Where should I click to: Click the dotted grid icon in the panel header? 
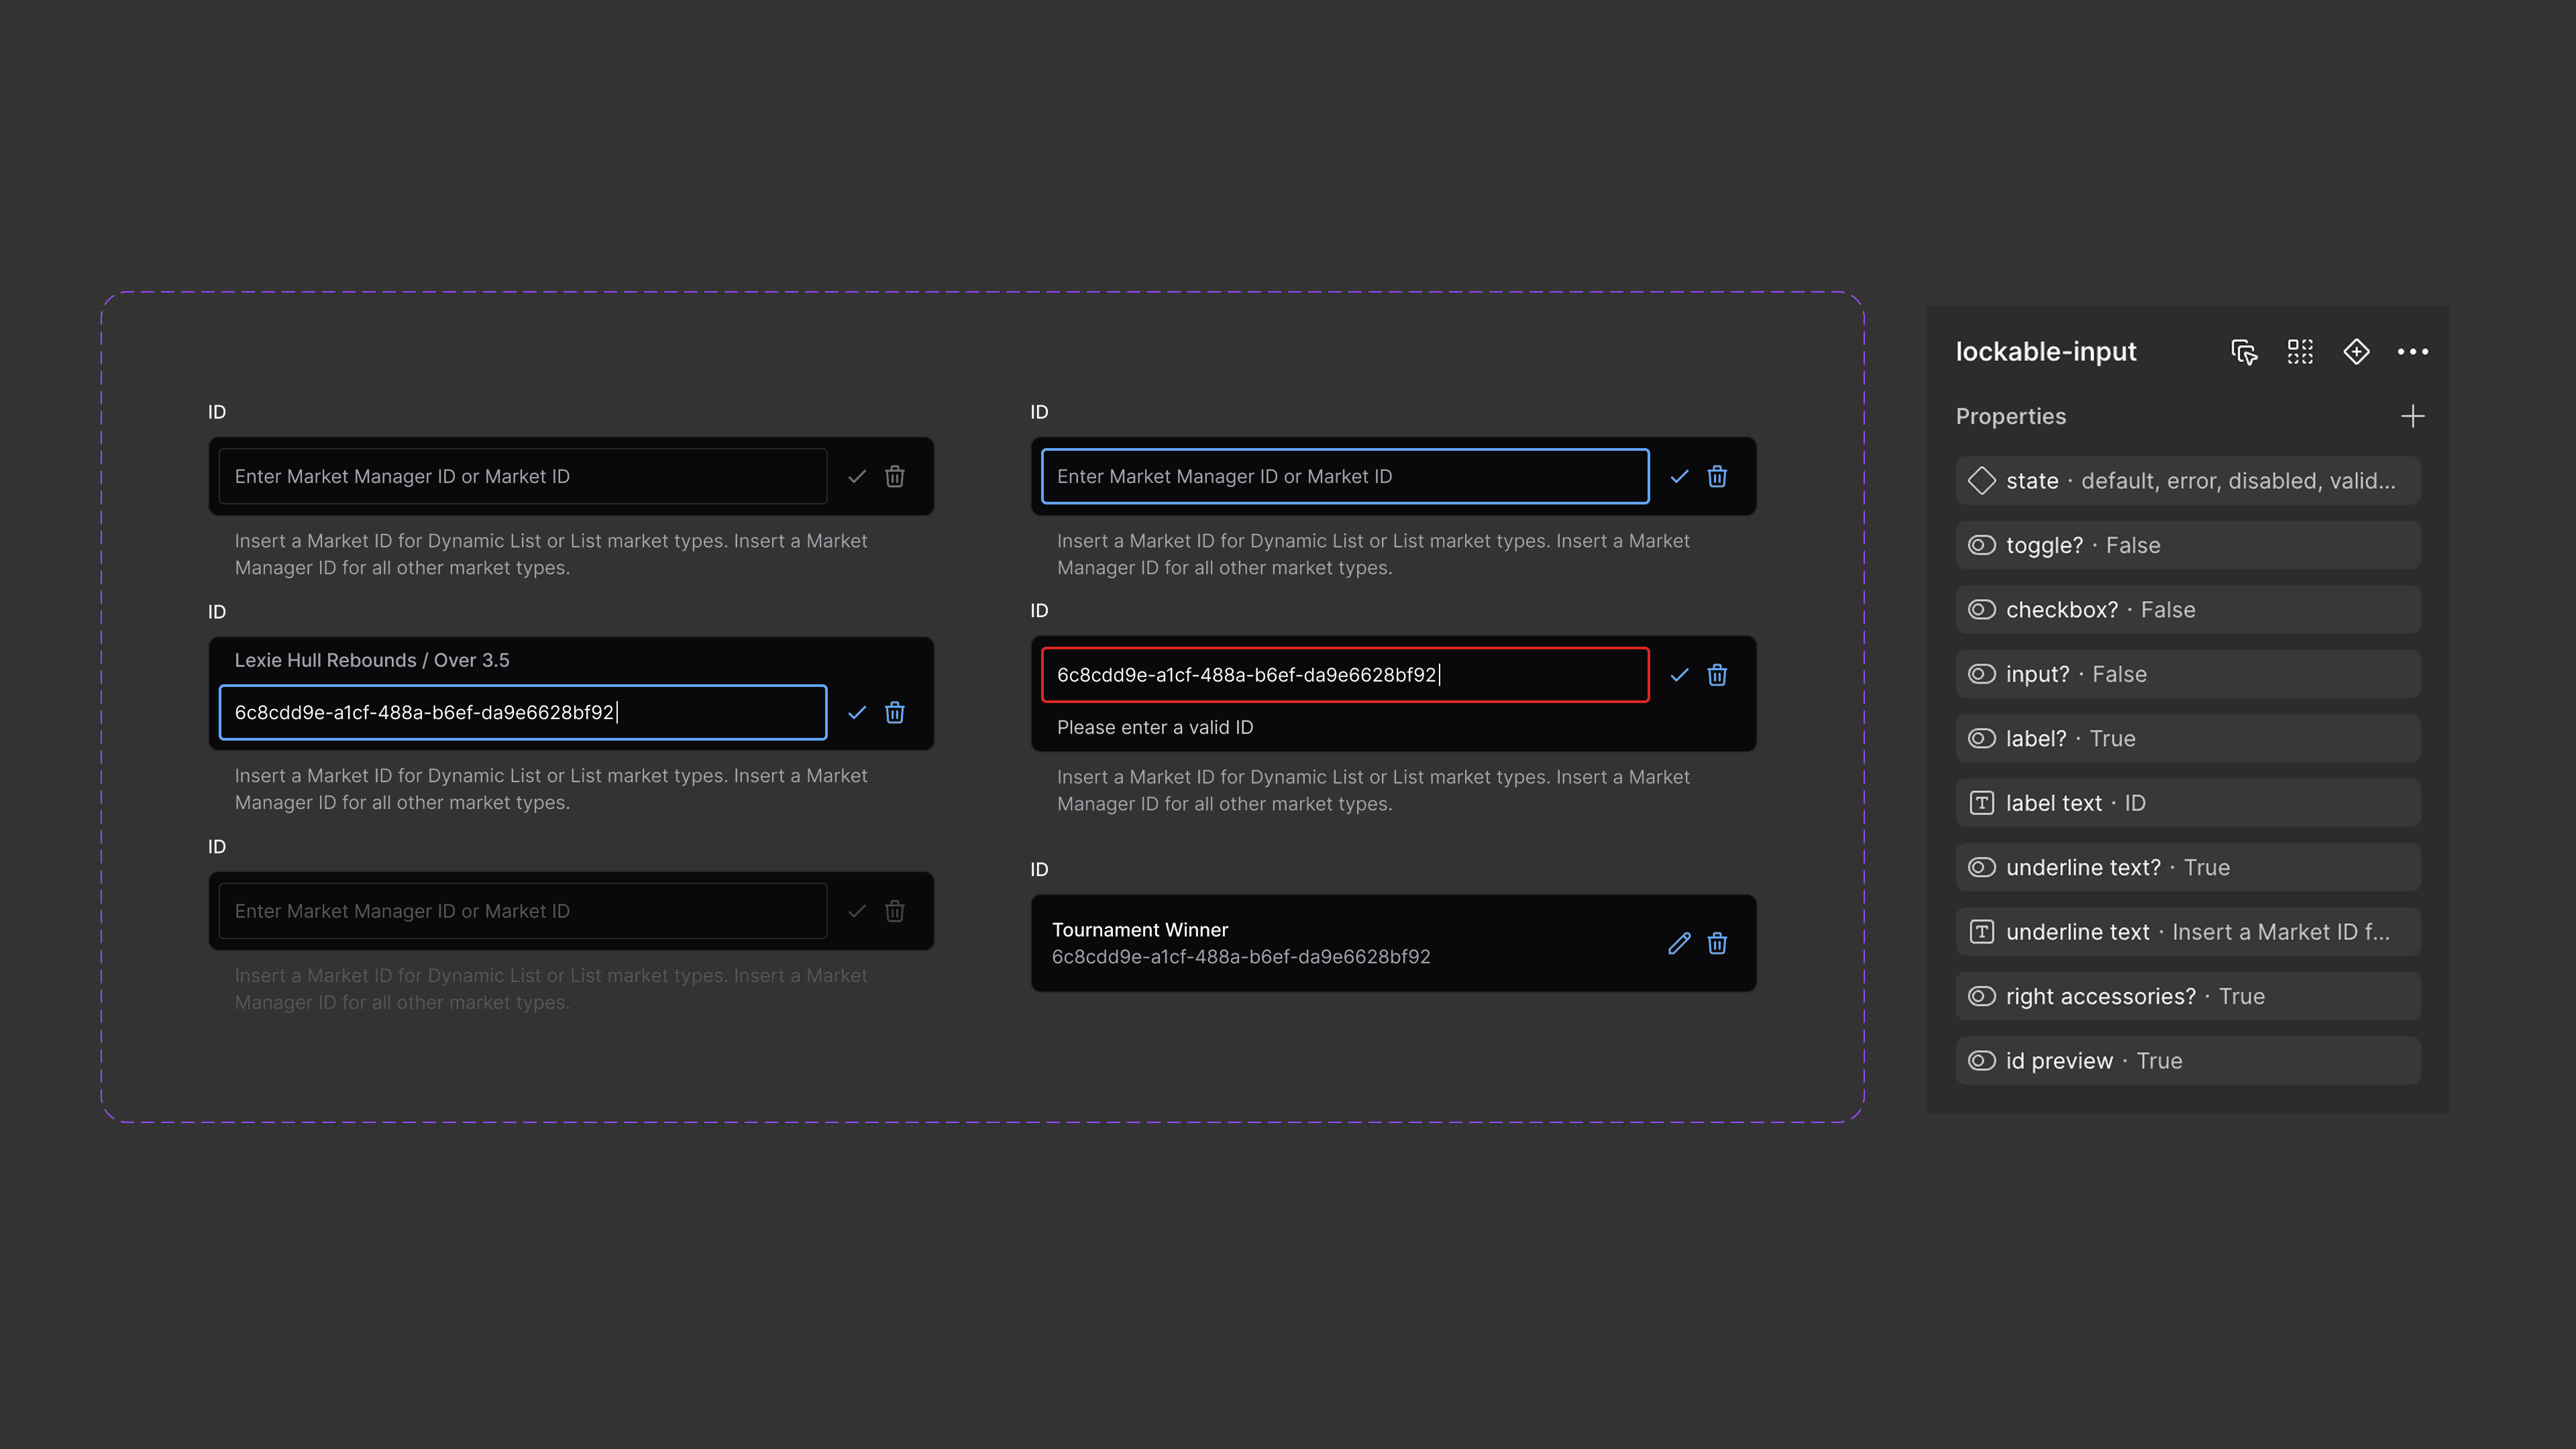tap(2300, 352)
